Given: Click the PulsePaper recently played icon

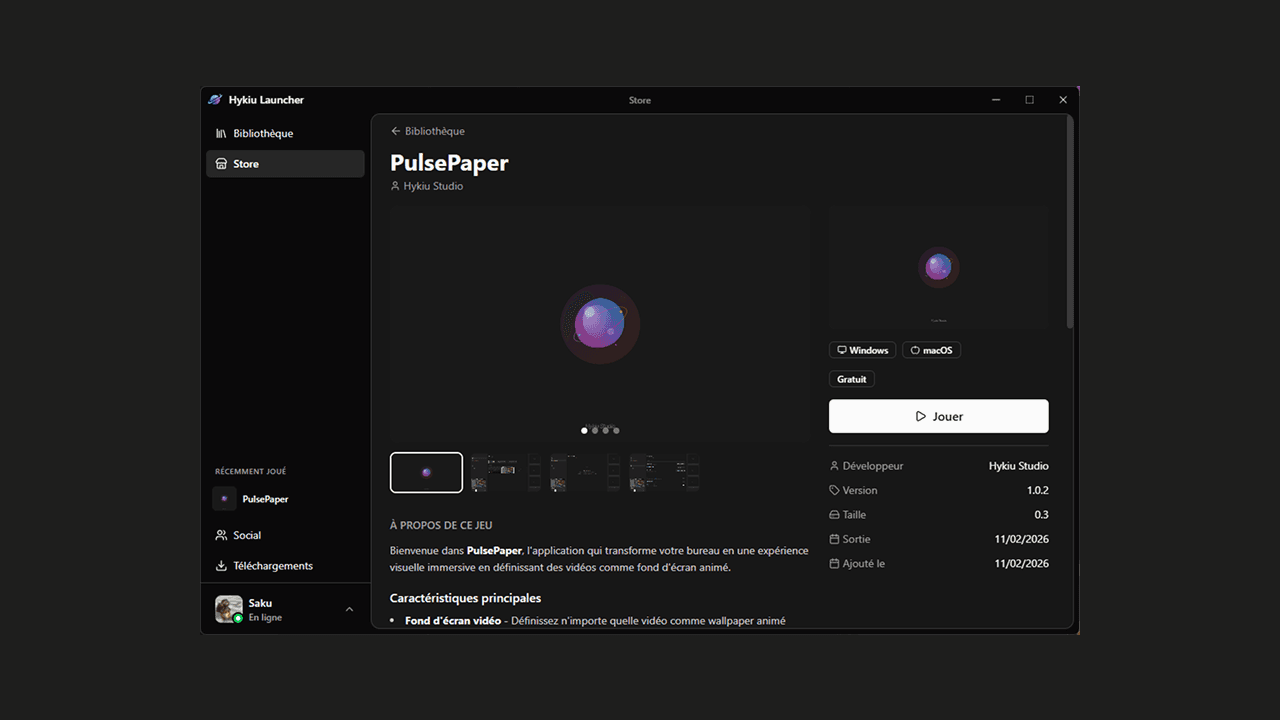Looking at the screenshot, I should click(224, 499).
